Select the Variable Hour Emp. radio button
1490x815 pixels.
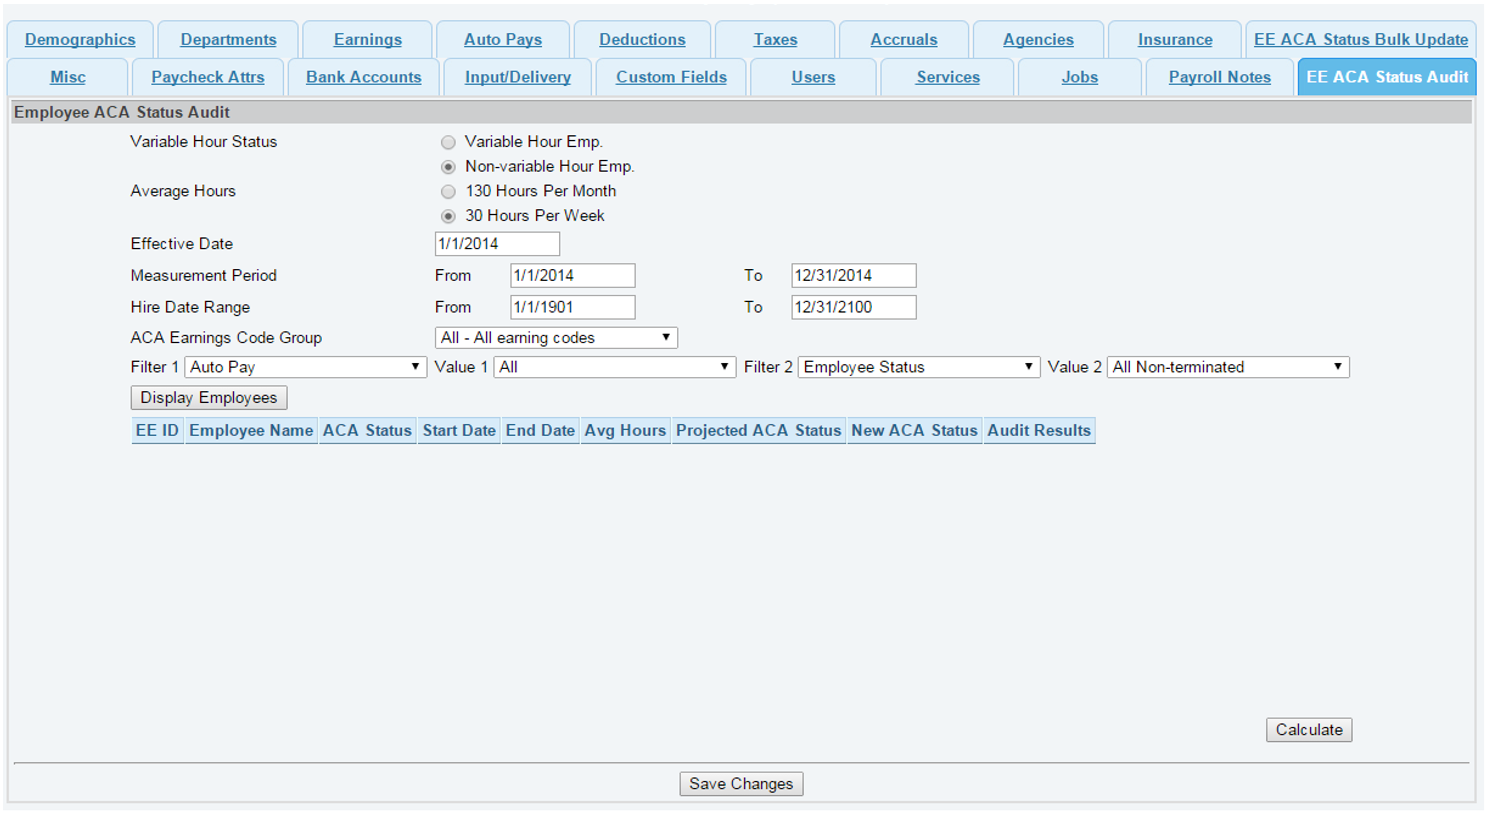click(x=447, y=142)
